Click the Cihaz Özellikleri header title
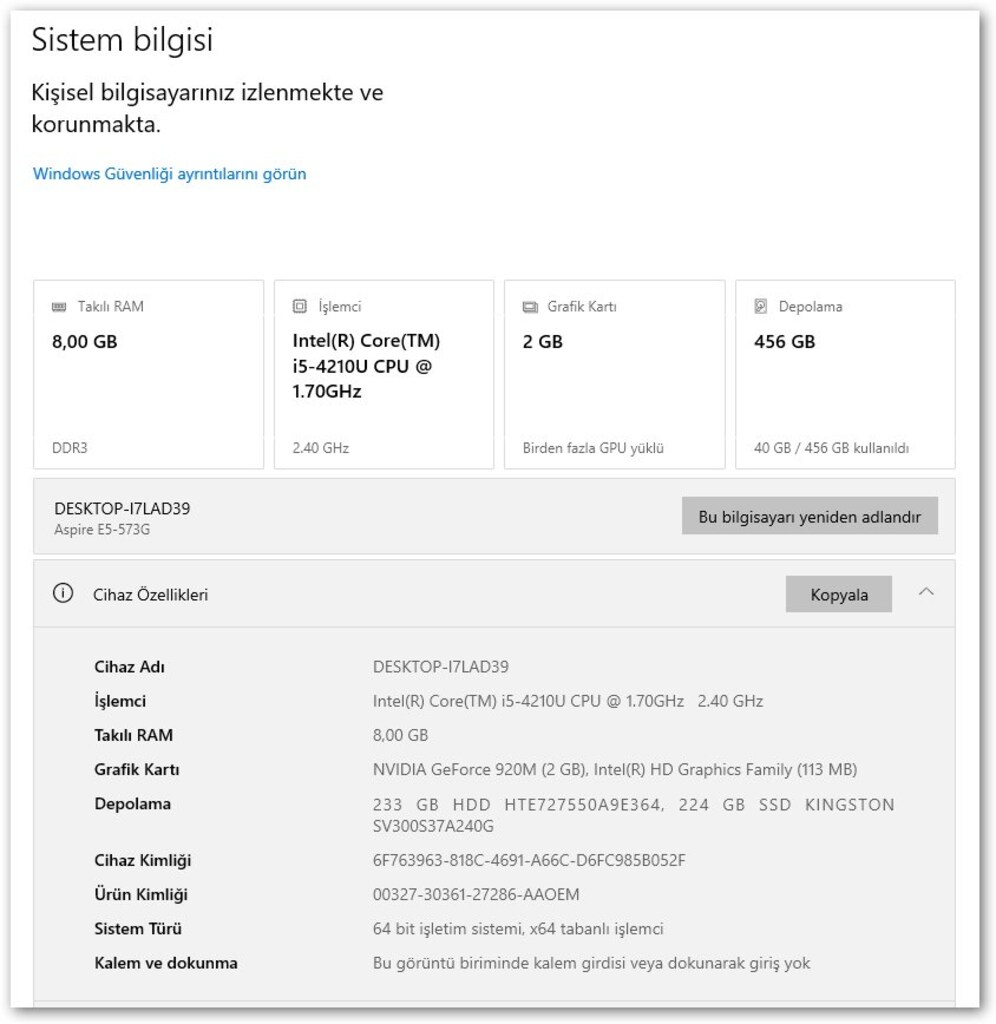The width and height of the screenshot is (996, 1024). pos(150,595)
